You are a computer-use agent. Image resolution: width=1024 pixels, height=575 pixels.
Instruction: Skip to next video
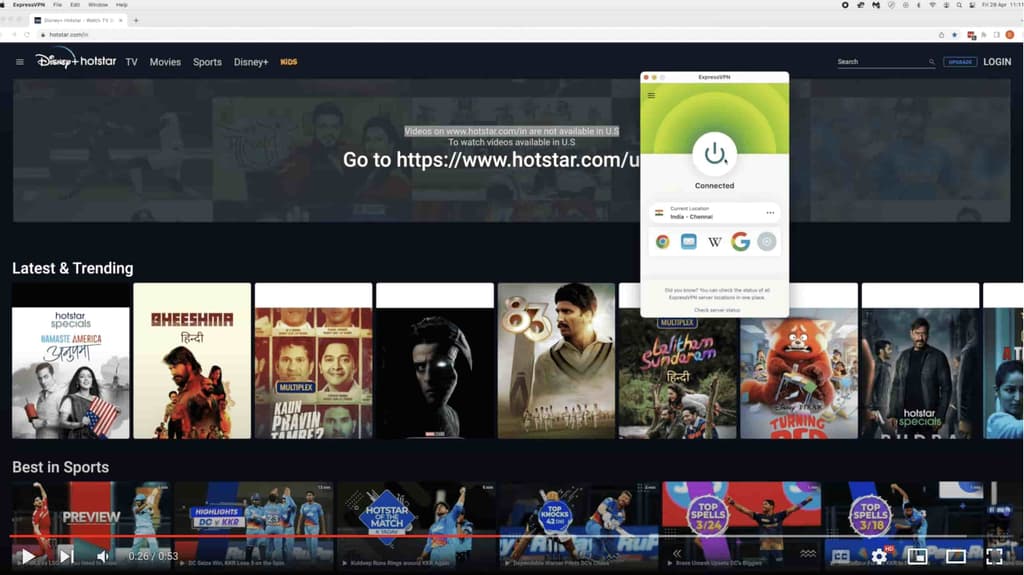66,556
